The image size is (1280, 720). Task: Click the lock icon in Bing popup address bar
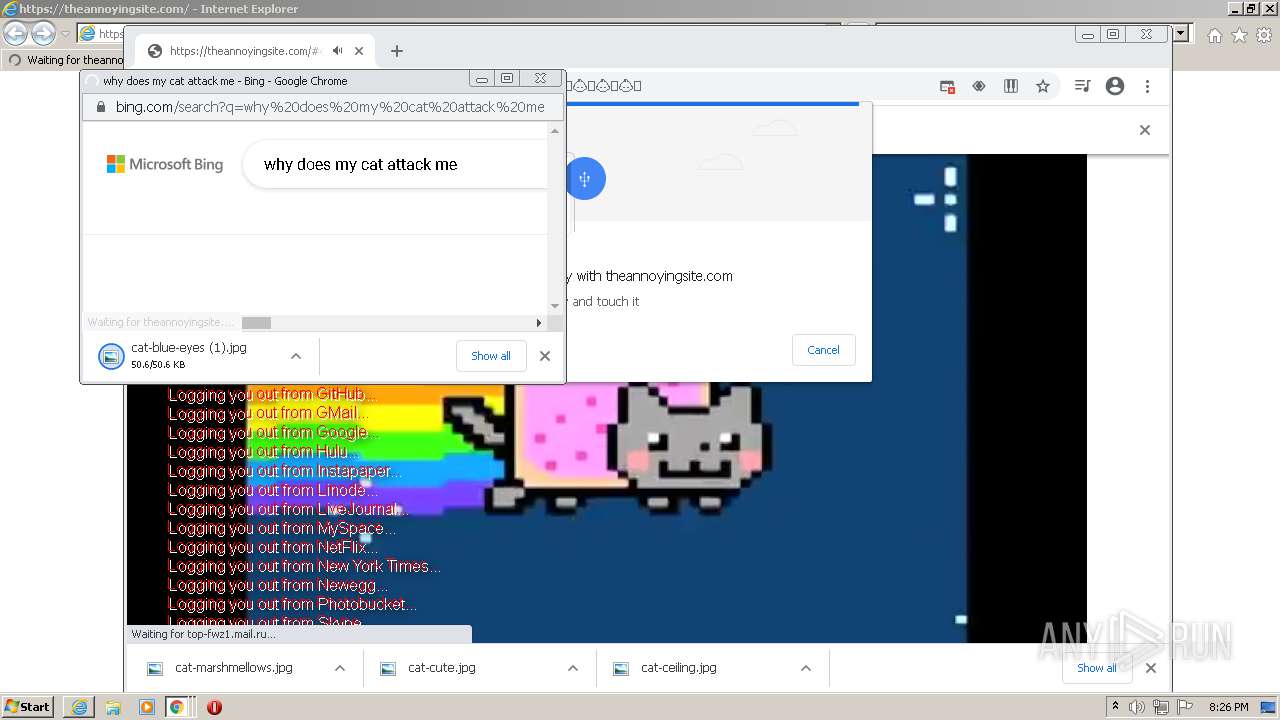pos(100,107)
